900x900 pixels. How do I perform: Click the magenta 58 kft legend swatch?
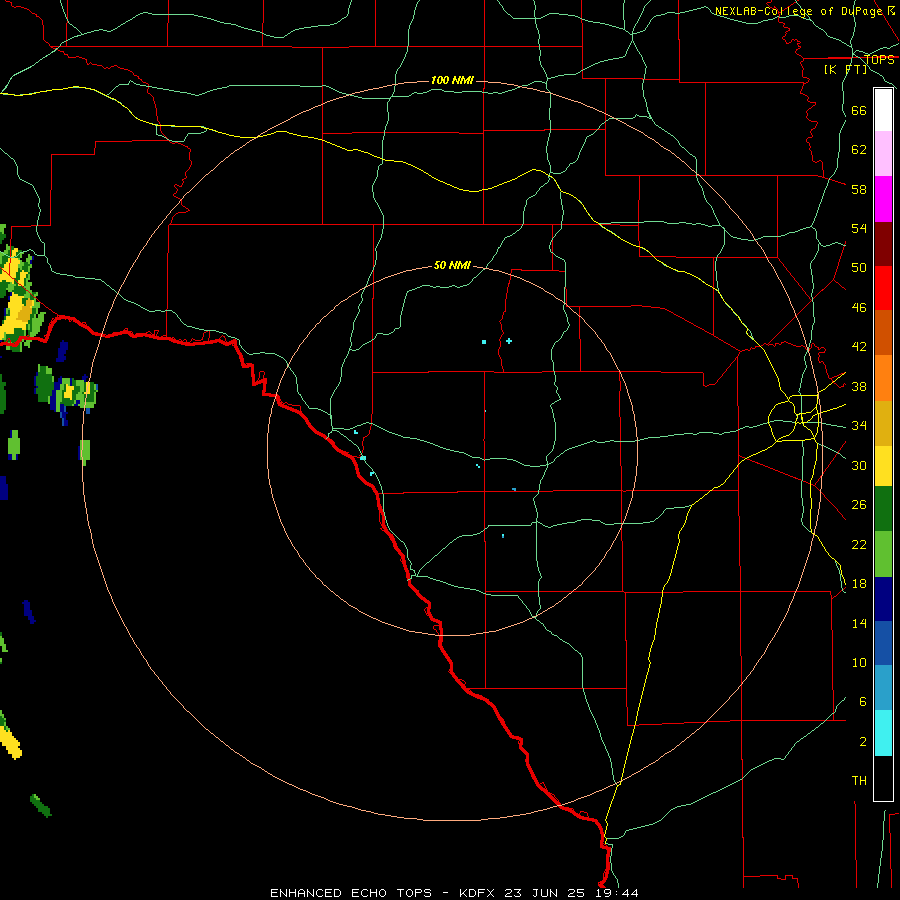883,199
